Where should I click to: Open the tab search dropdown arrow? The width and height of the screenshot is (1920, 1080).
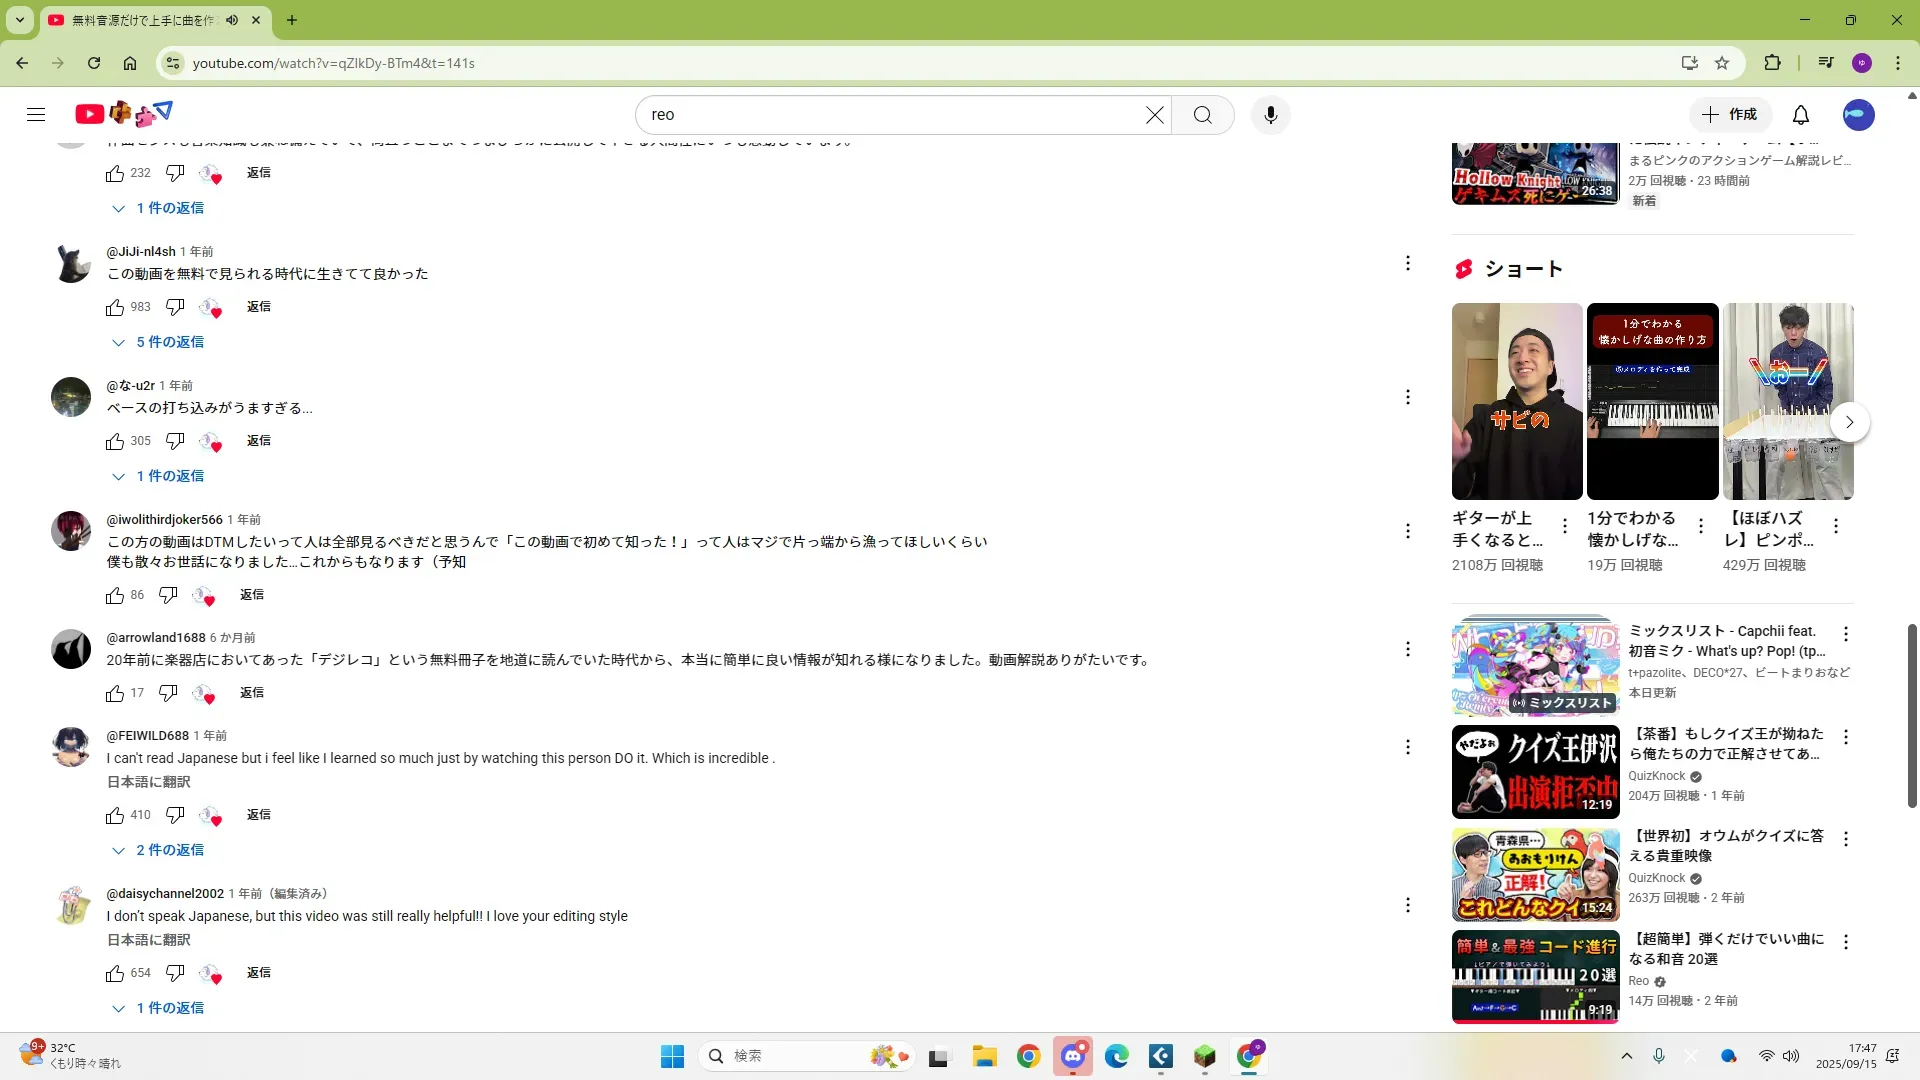tap(19, 20)
